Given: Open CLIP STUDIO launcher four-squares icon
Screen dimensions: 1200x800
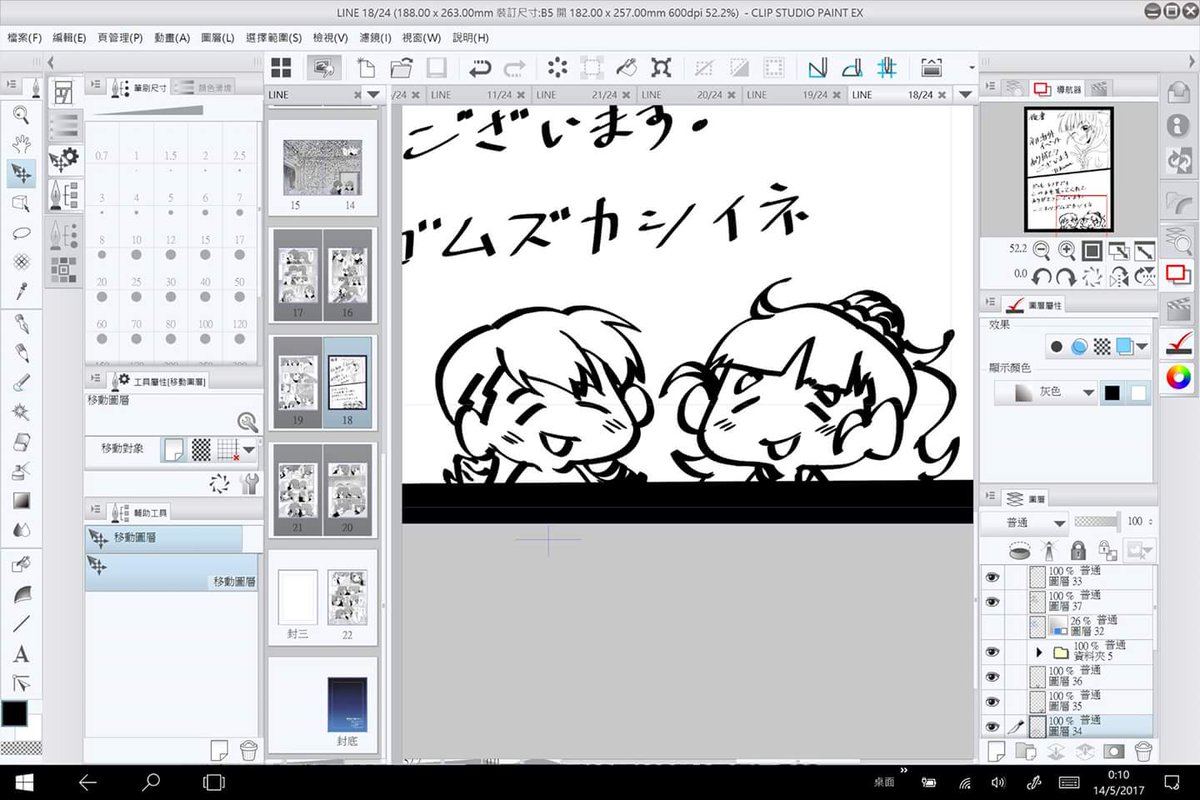Looking at the screenshot, I should click(x=281, y=68).
